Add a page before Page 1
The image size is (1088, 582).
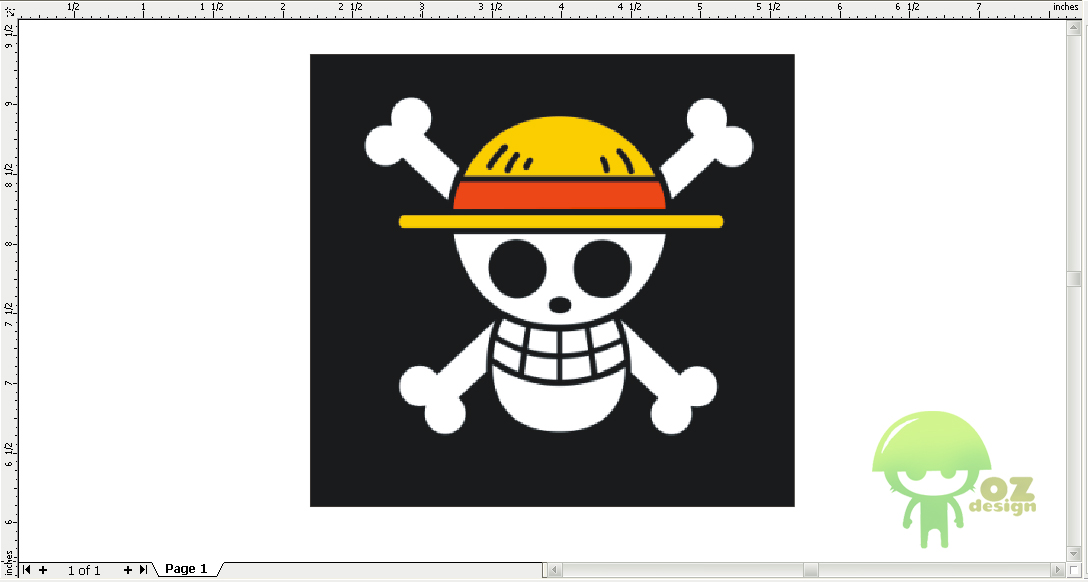pyautogui.click(x=43, y=570)
